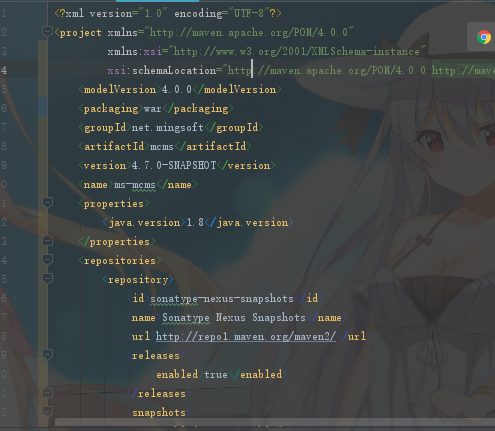This screenshot has width=495, height=431.
Task: Click line number 4 in the gutter
Action: (4, 70)
